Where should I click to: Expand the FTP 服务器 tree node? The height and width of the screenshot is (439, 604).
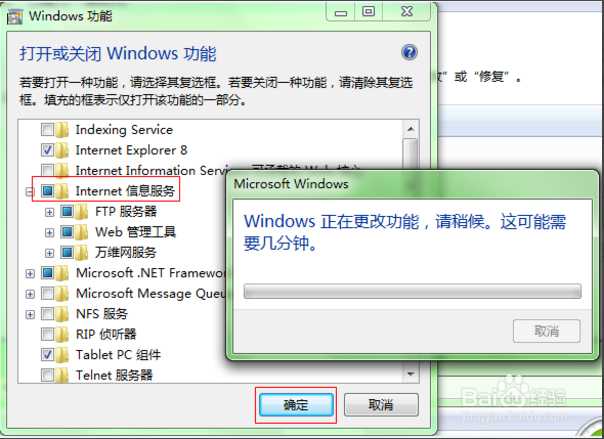click(49, 212)
